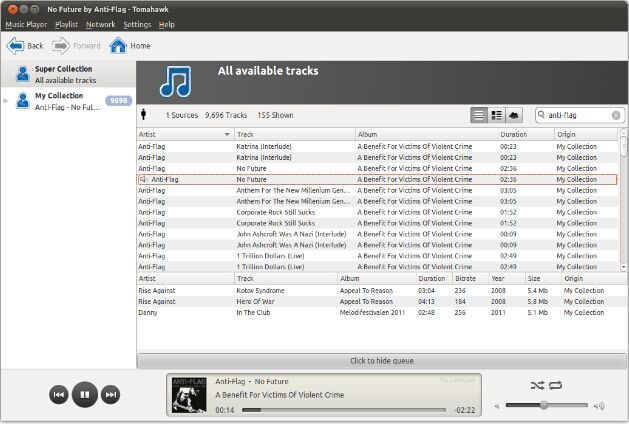Screen dimensions: 629x424
Task: Click the Track column header in upper list
Action: pyautogui.click(x=294, y=134)
